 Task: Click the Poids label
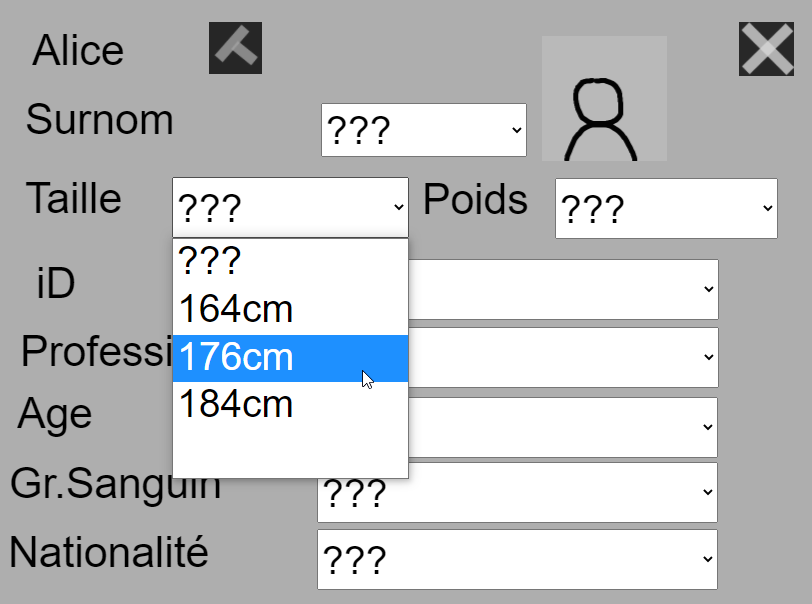pos(475,200)
